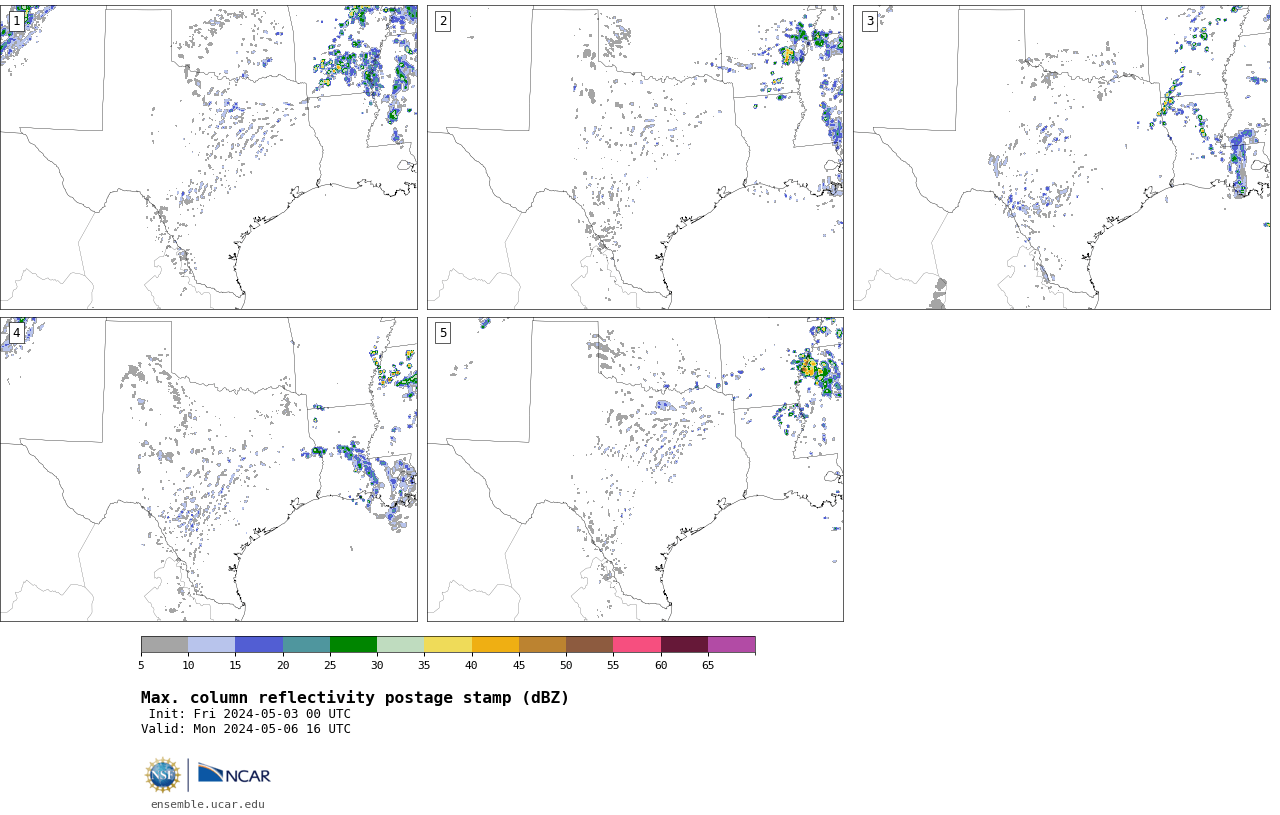Click the NCAR logo
The width and height of the screenshot is (1280, 815).
click(x=234, y=775)
